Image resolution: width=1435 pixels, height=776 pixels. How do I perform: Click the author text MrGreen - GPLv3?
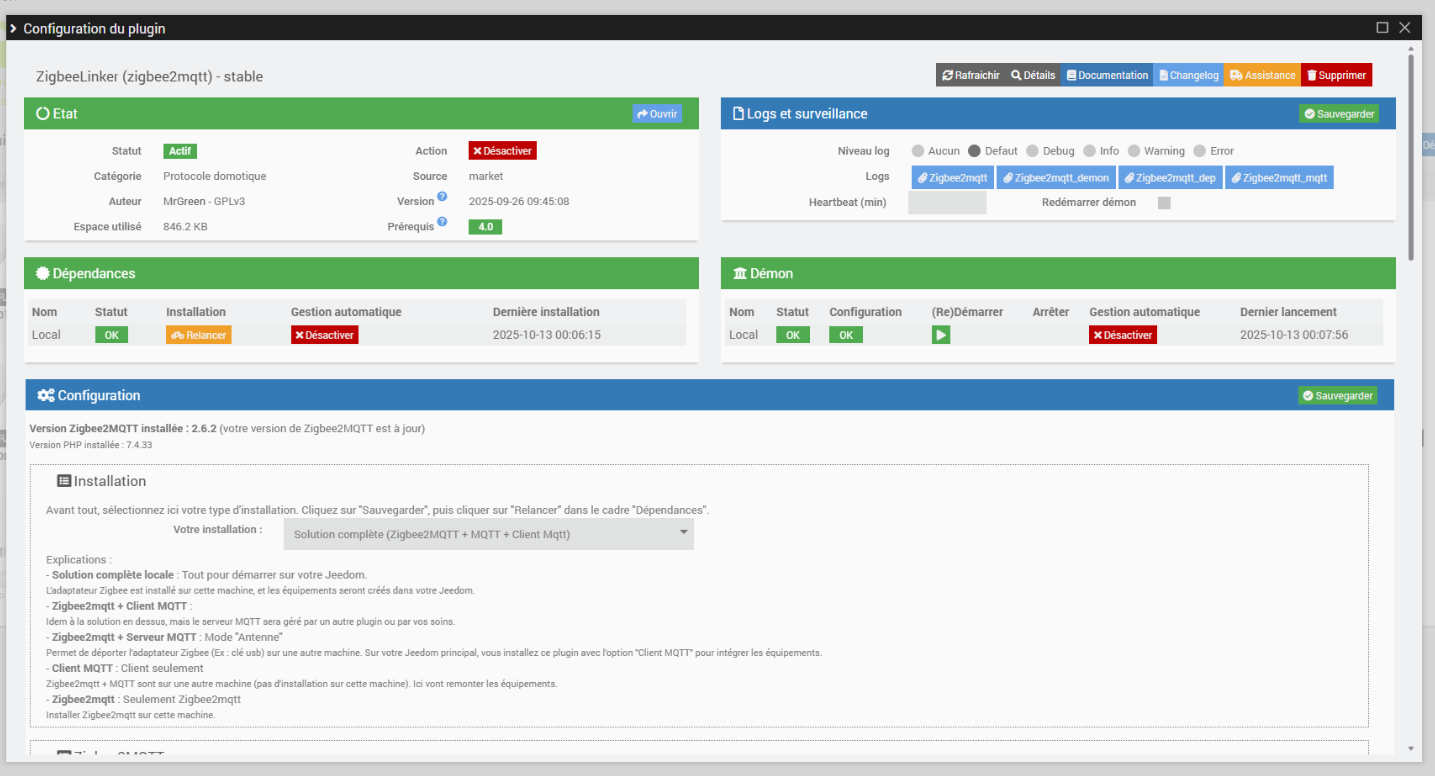[x=204, y=201]
